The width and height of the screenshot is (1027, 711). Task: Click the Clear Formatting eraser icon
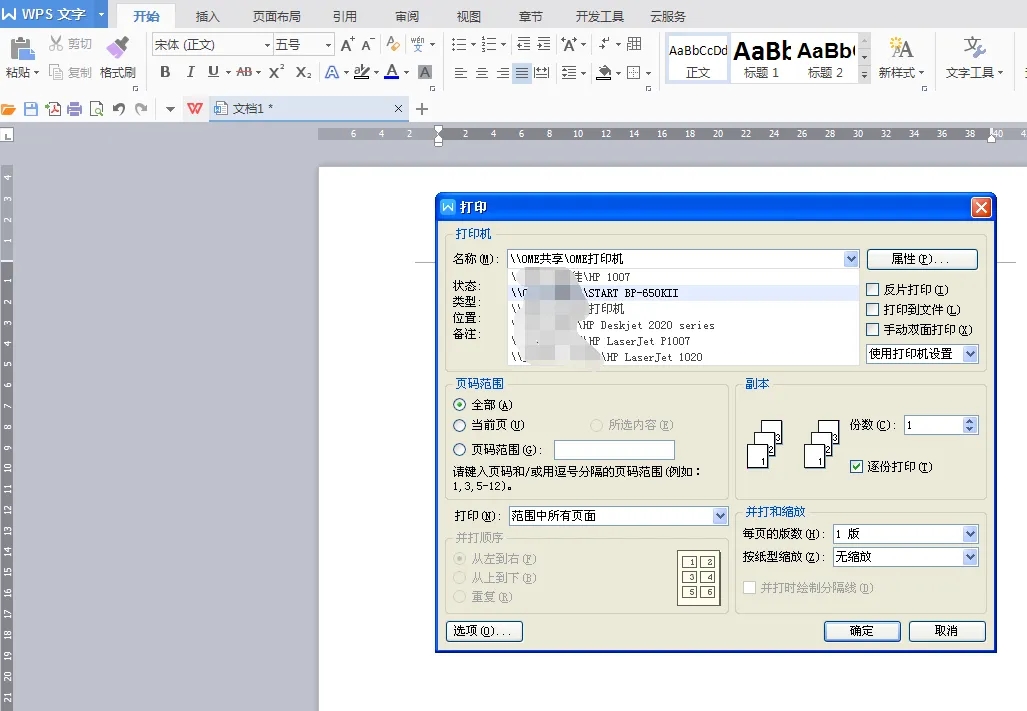coord(392,45)
